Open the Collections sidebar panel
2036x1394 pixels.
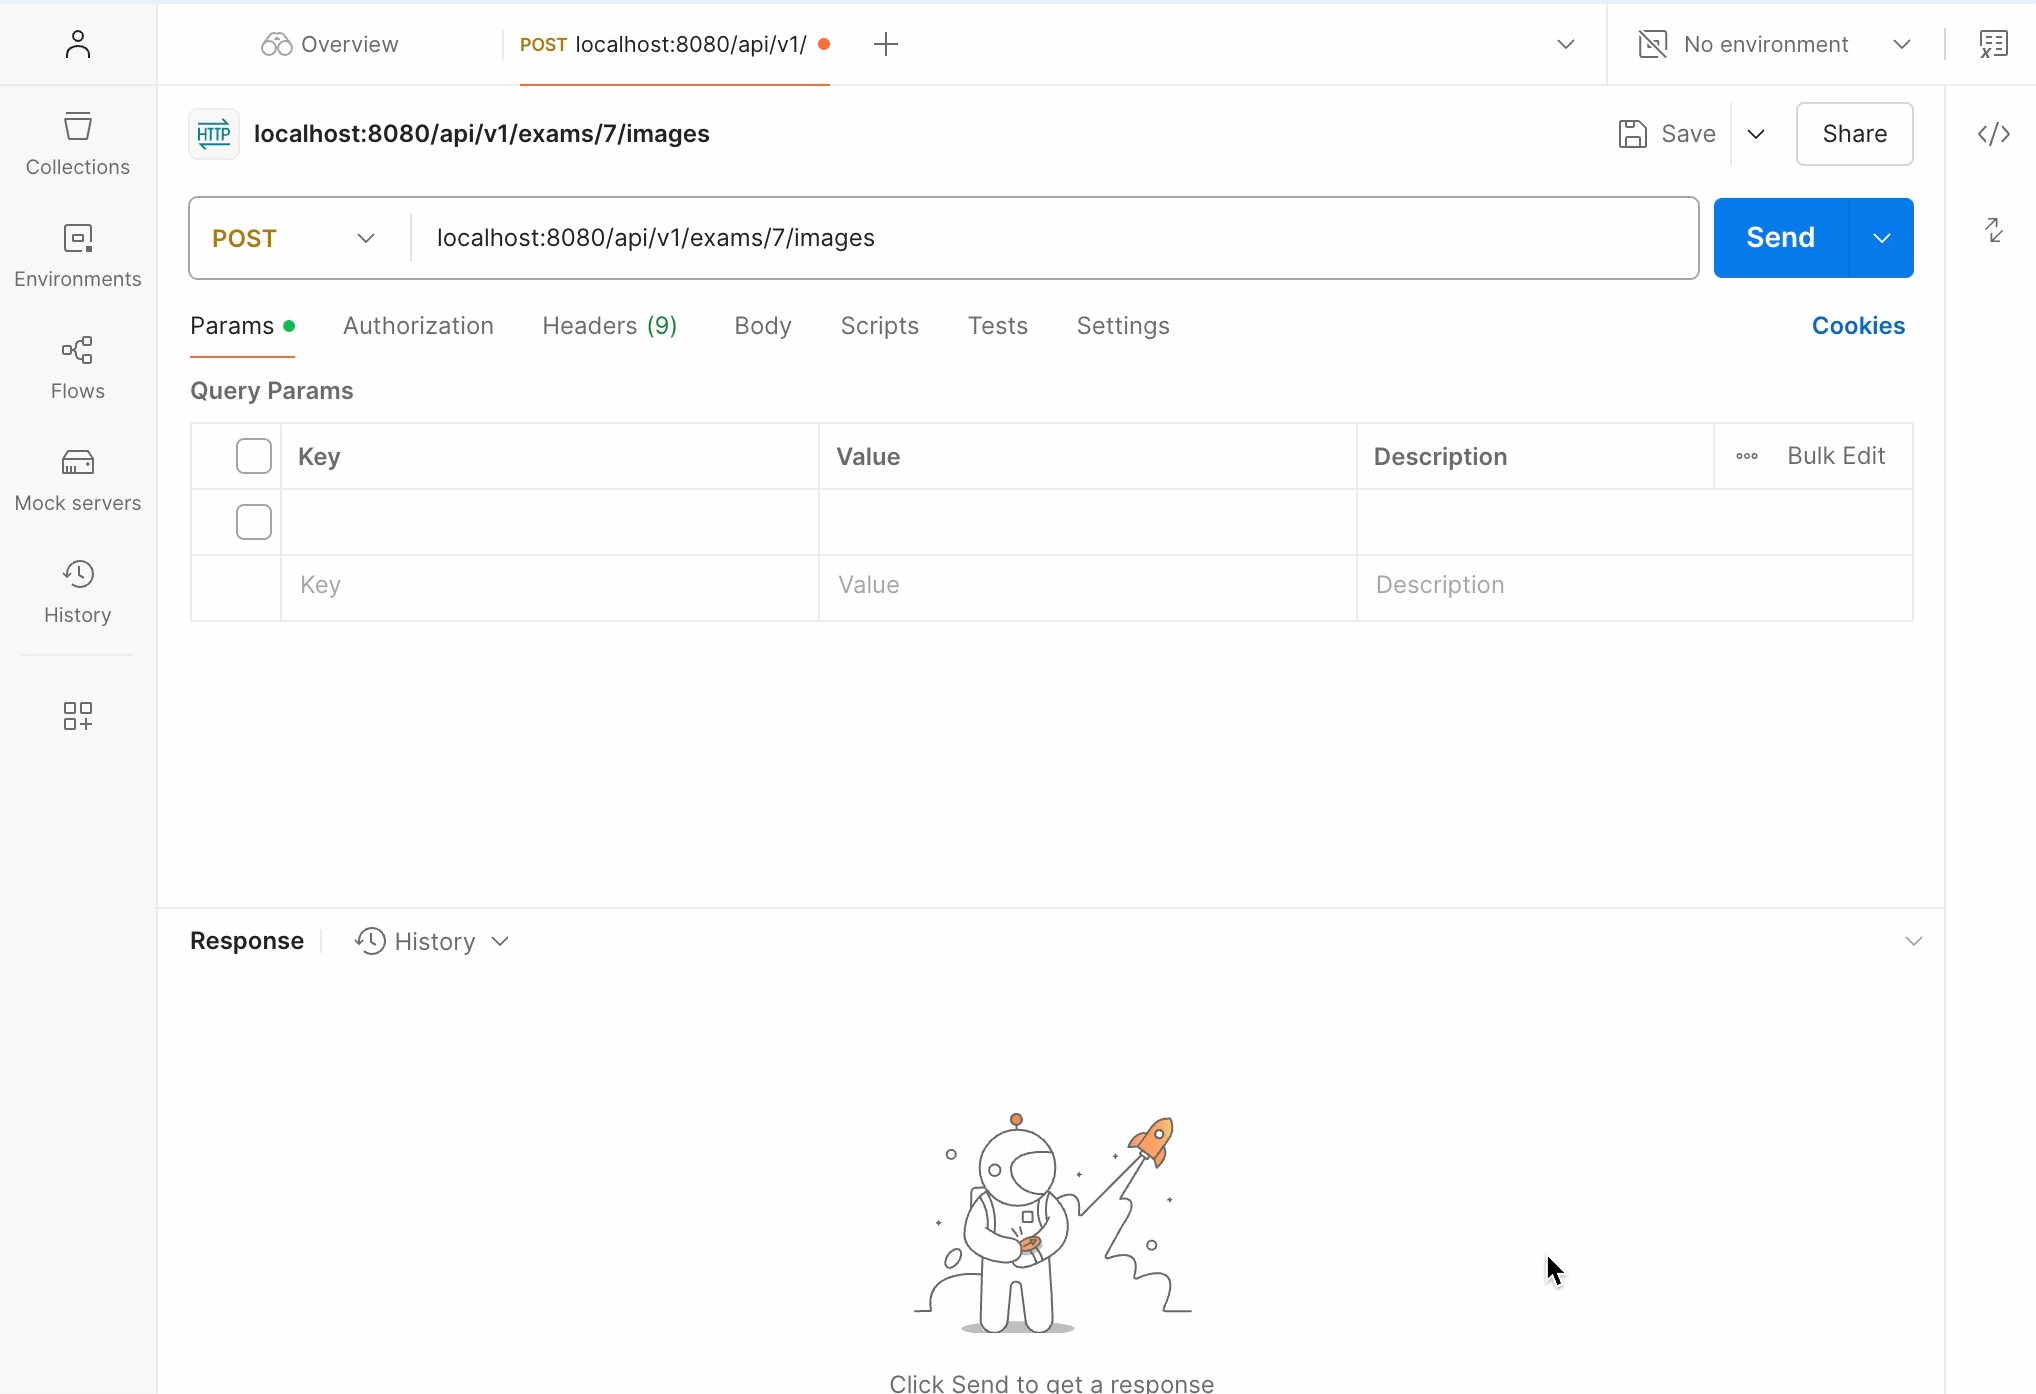tap(77, 143)
